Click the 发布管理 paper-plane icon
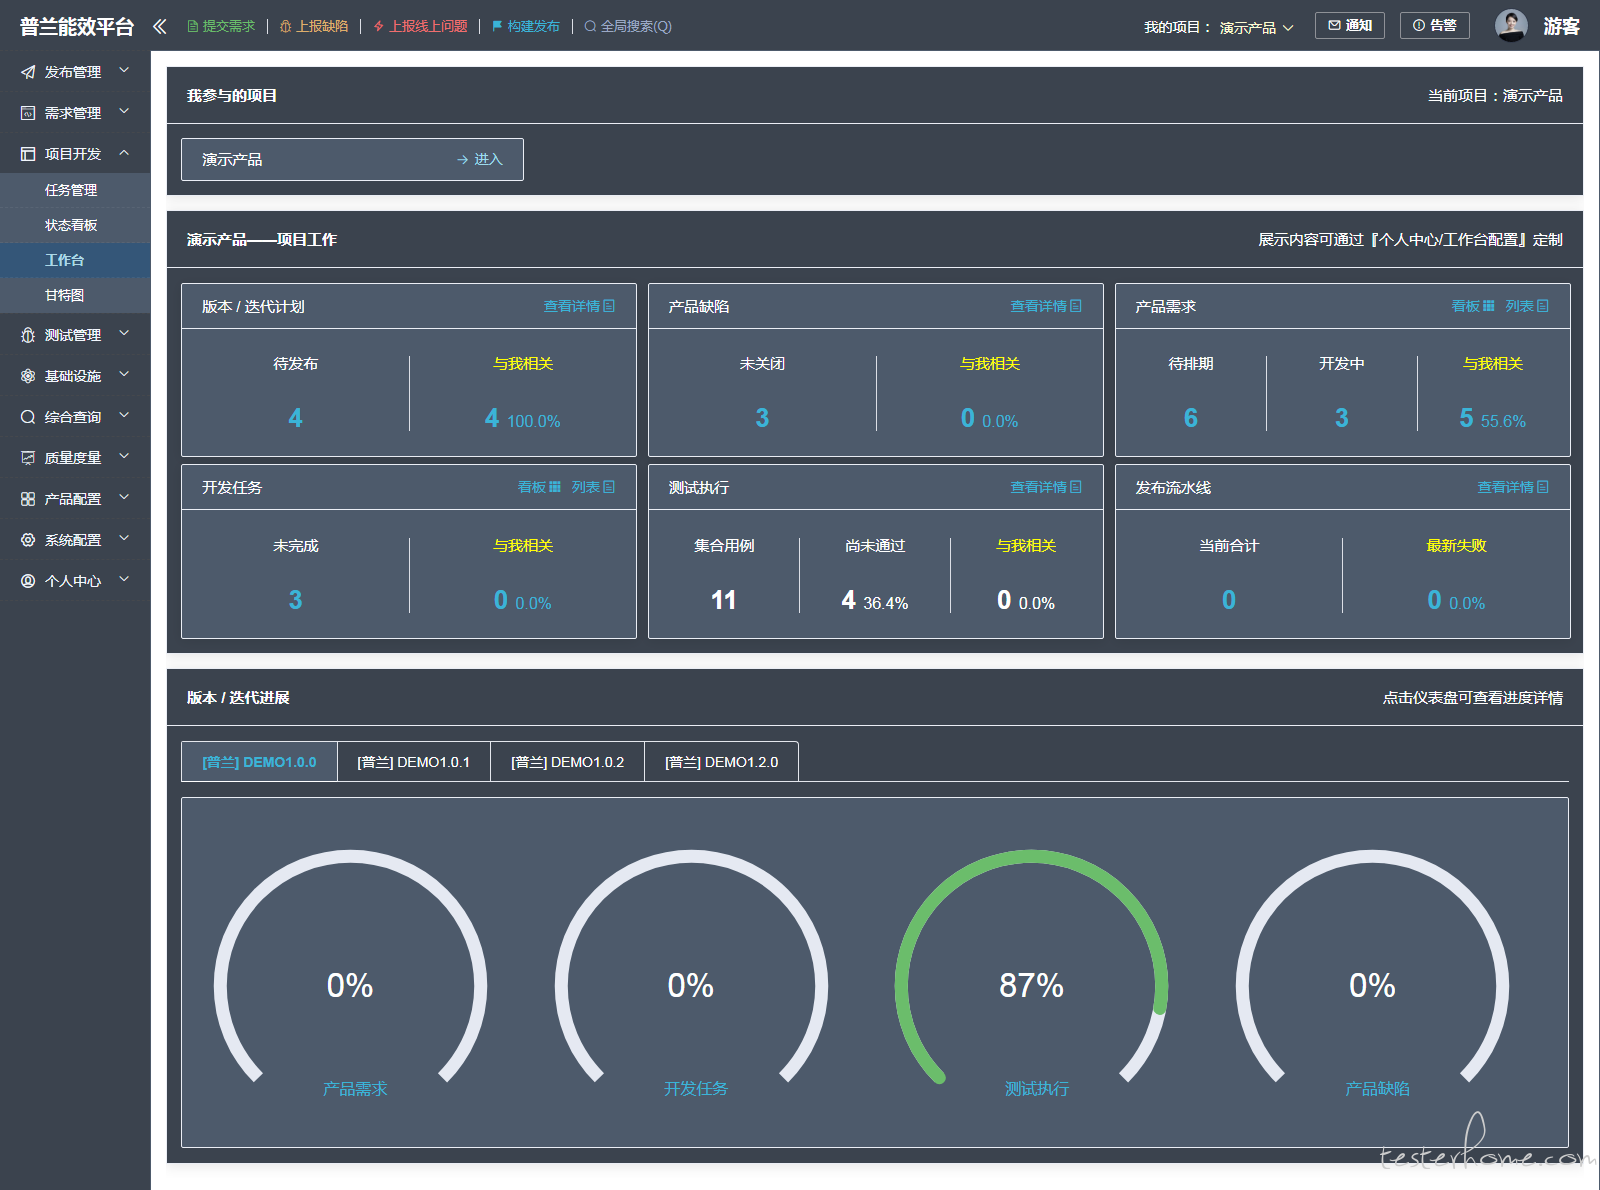Viewport: 1600px width, 1190px height. click(x=28, y=72)
